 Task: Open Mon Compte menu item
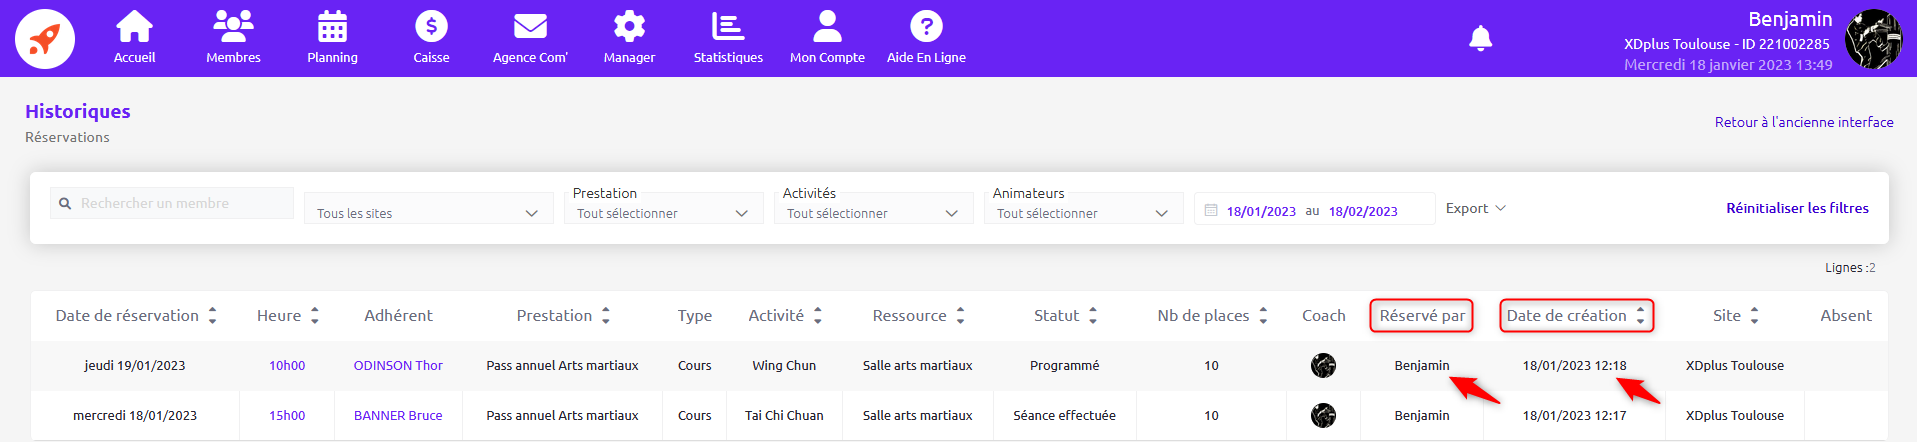(x=827, y=38)
